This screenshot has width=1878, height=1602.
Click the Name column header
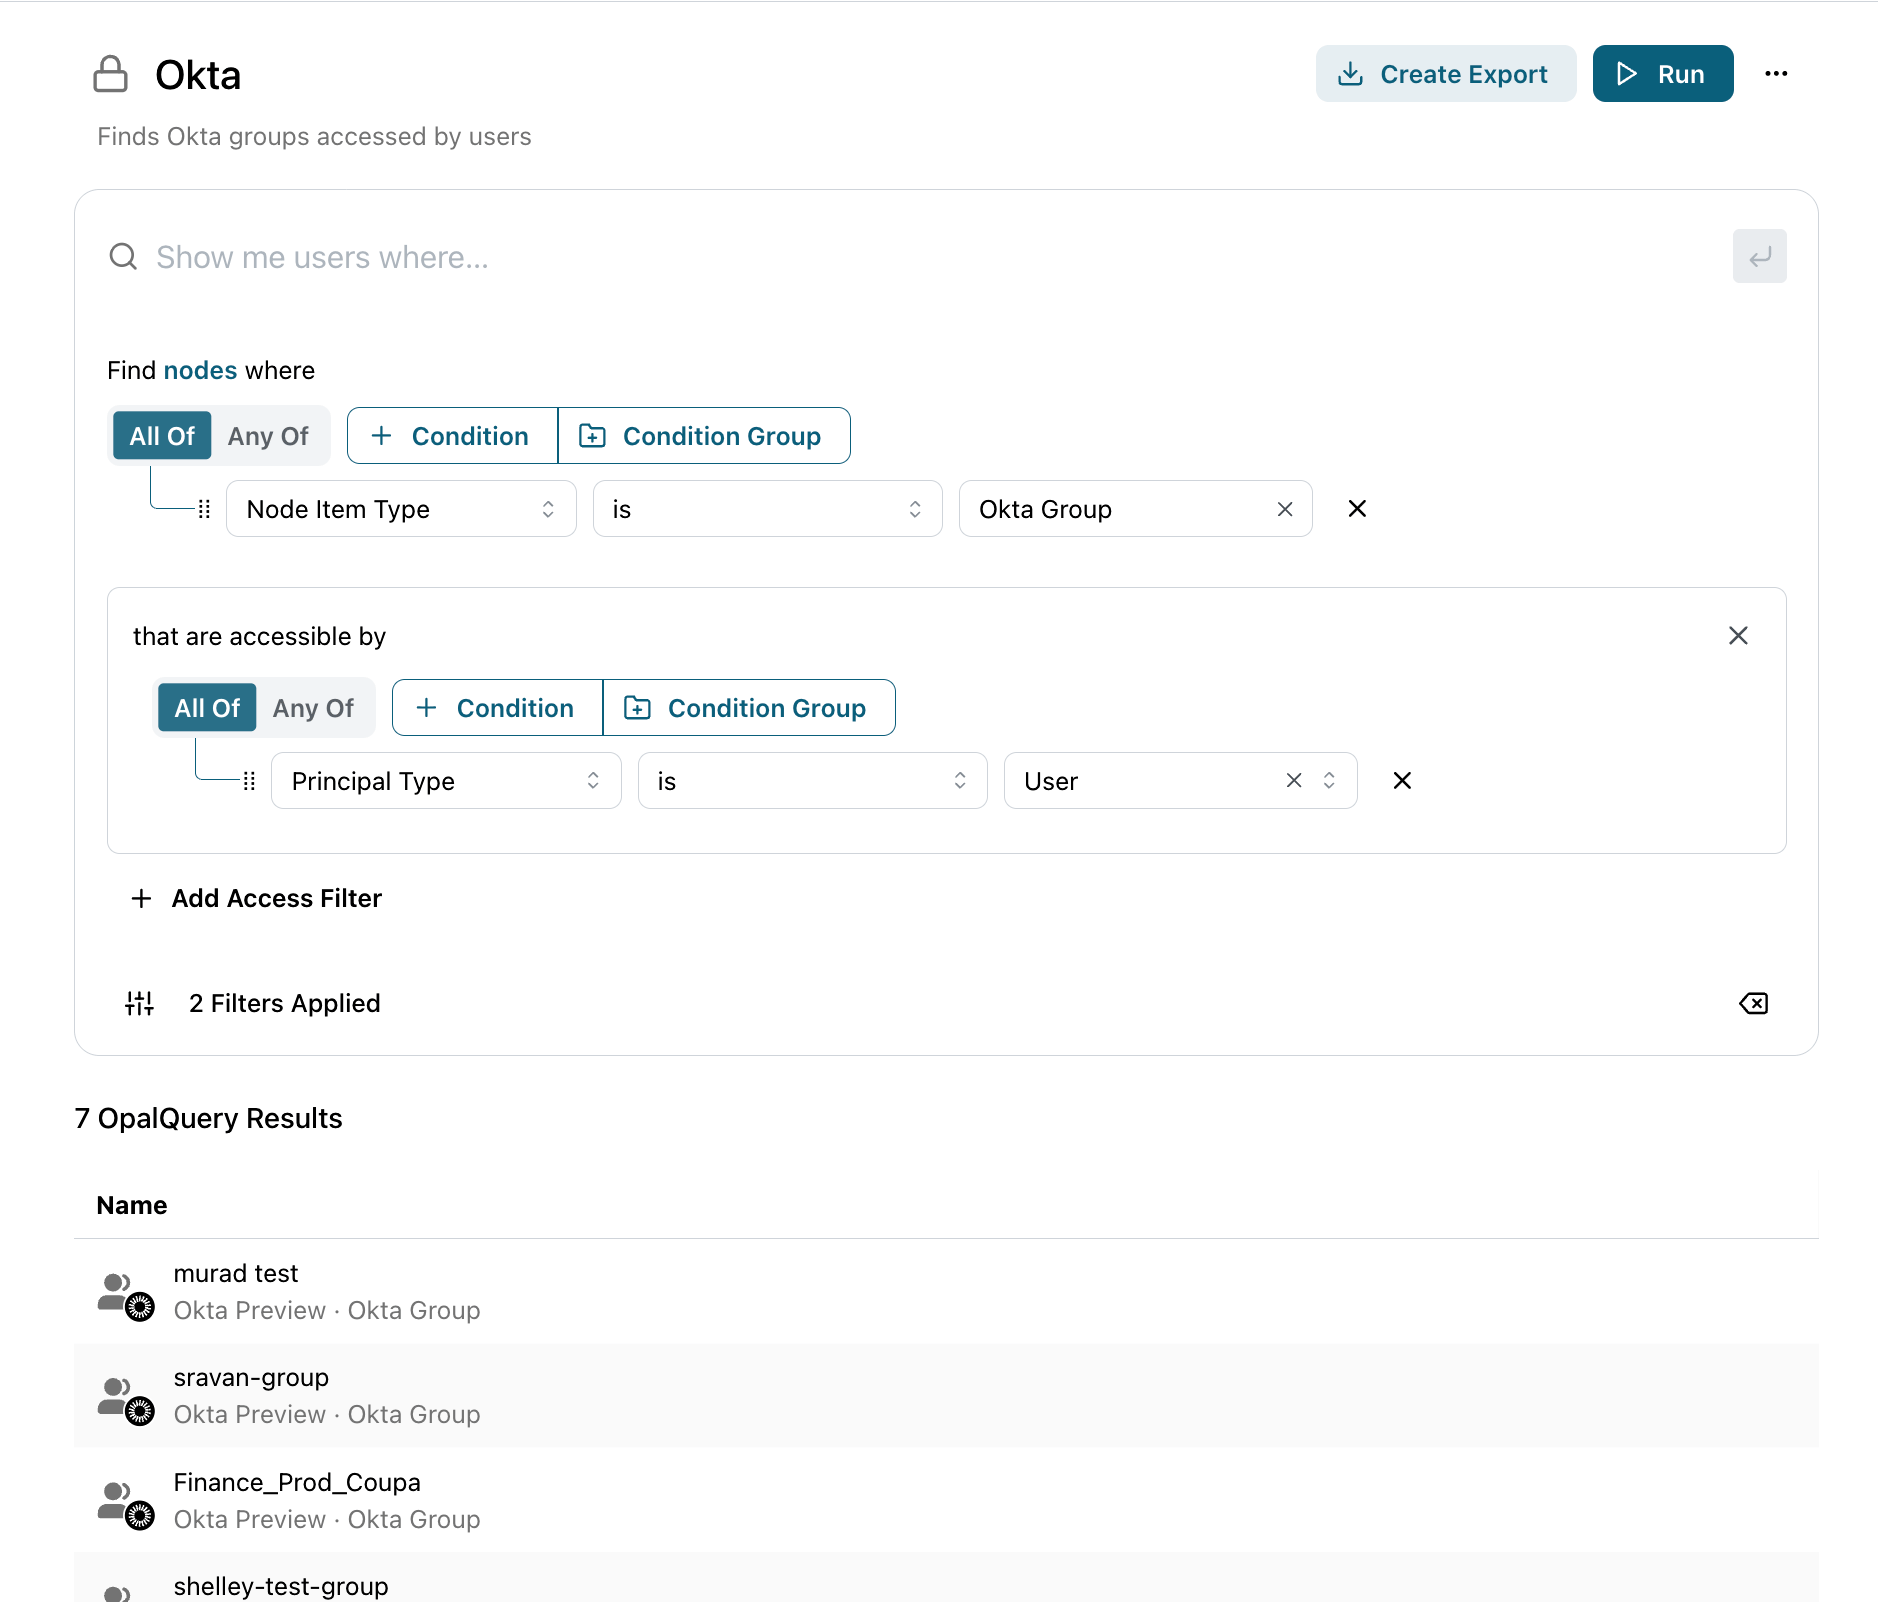click(x=132, y=1205)
